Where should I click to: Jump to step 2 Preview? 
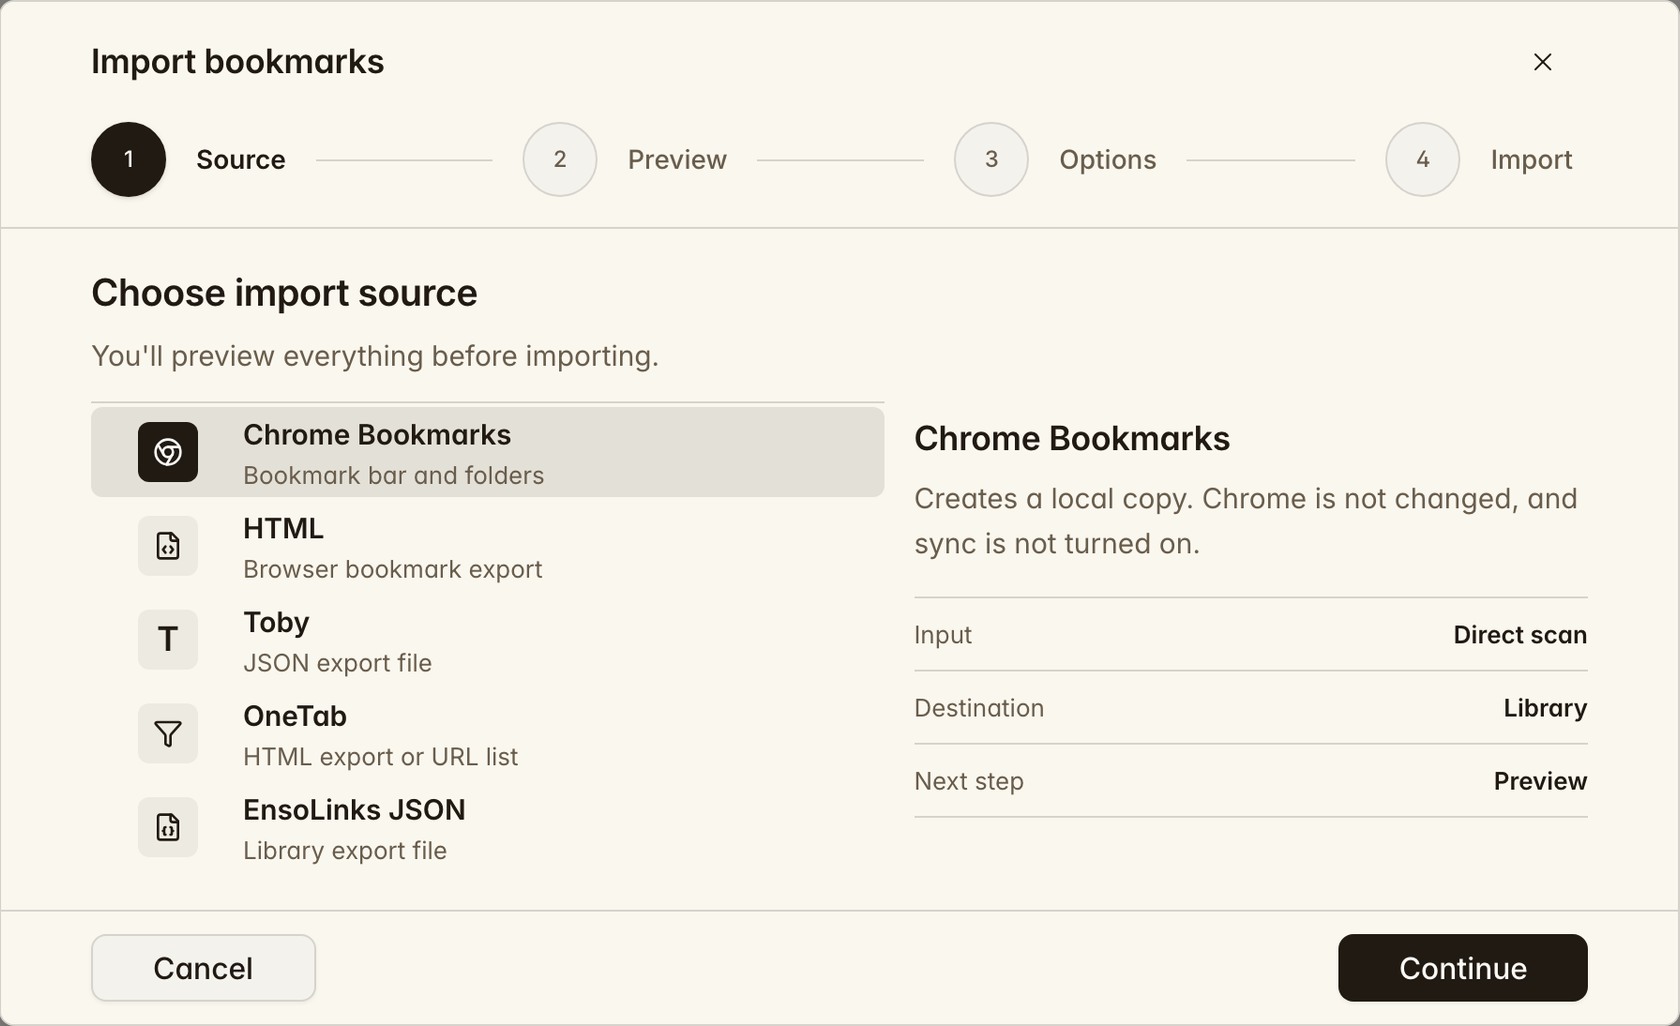pos(560,160)
